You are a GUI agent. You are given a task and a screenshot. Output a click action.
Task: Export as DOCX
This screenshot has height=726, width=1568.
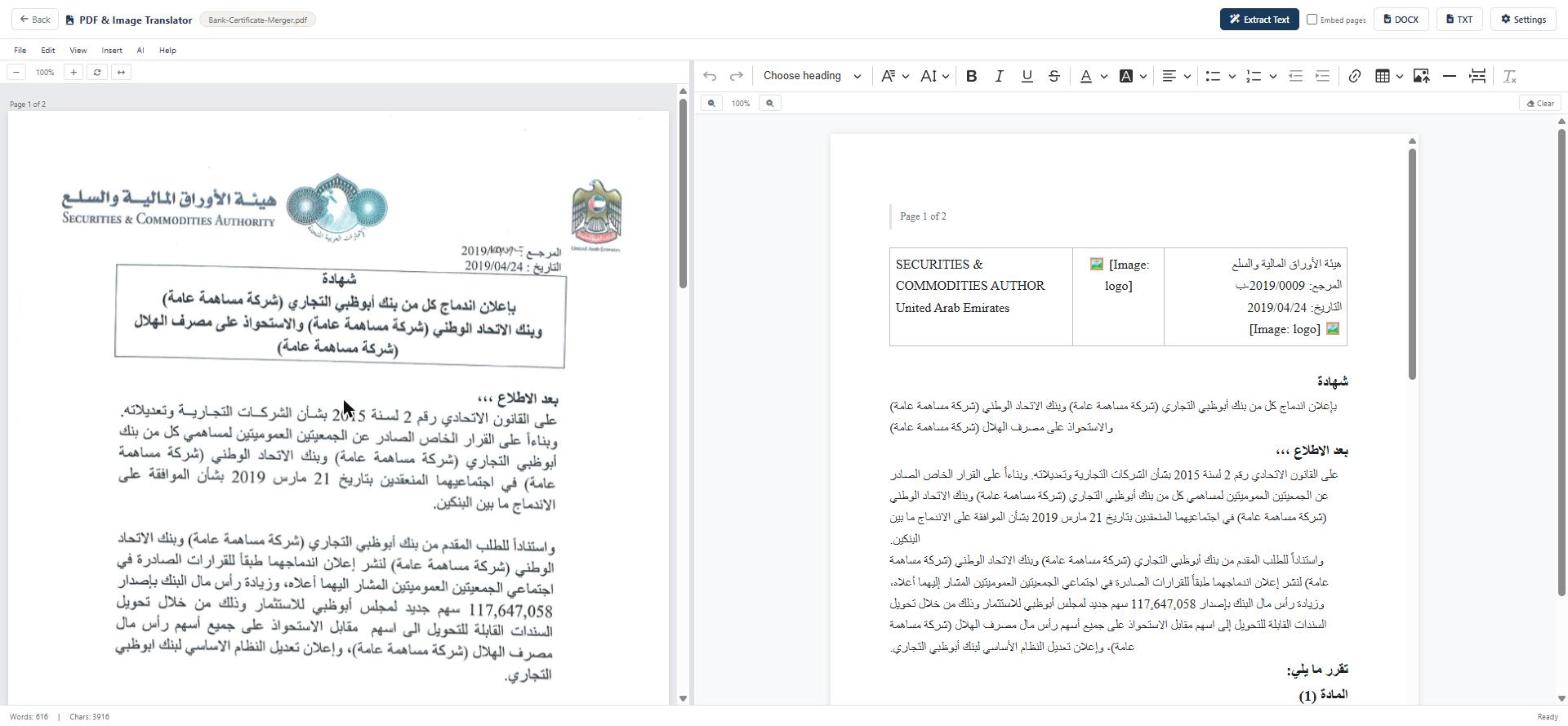tap(1400, 19)
